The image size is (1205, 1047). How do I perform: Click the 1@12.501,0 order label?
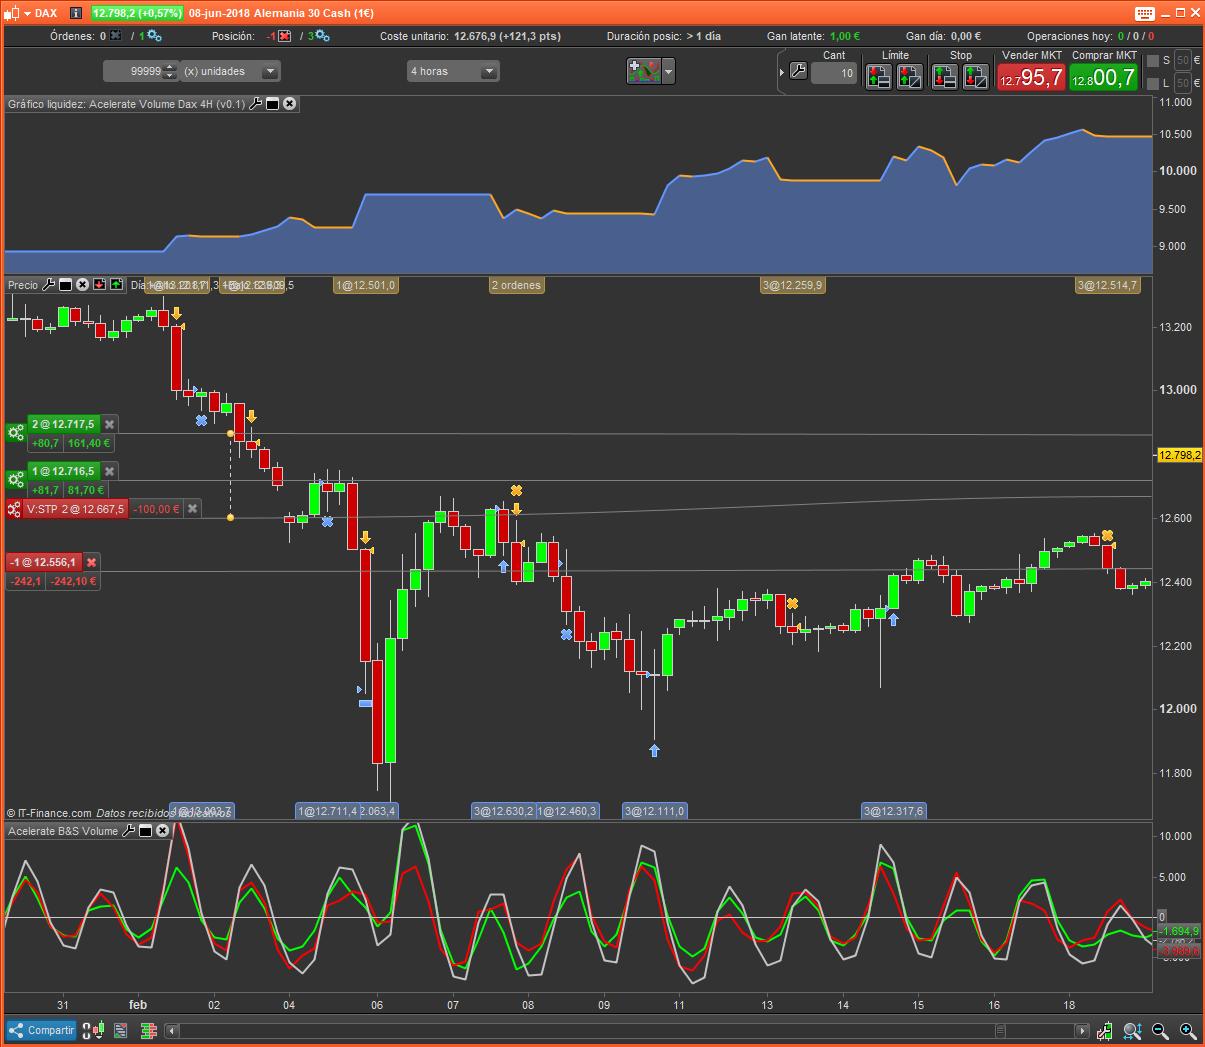click(x=365, y=285)
